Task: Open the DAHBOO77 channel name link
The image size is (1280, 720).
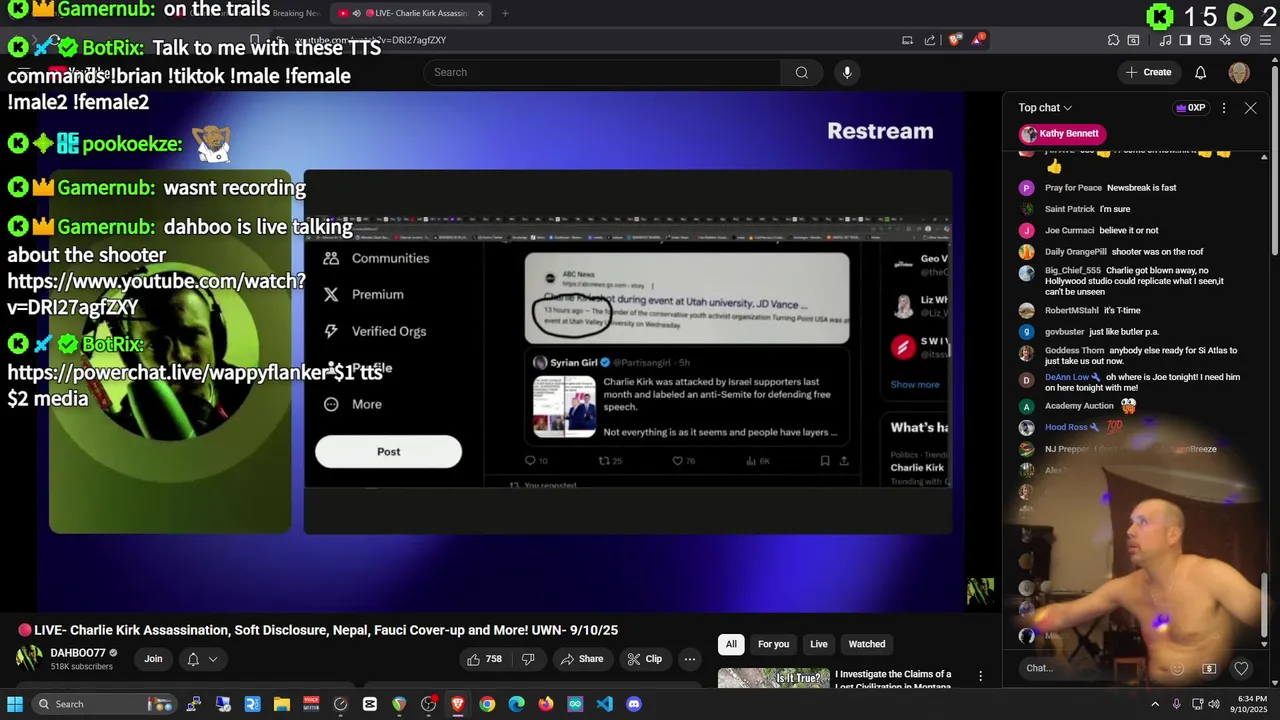Action: 78,653
